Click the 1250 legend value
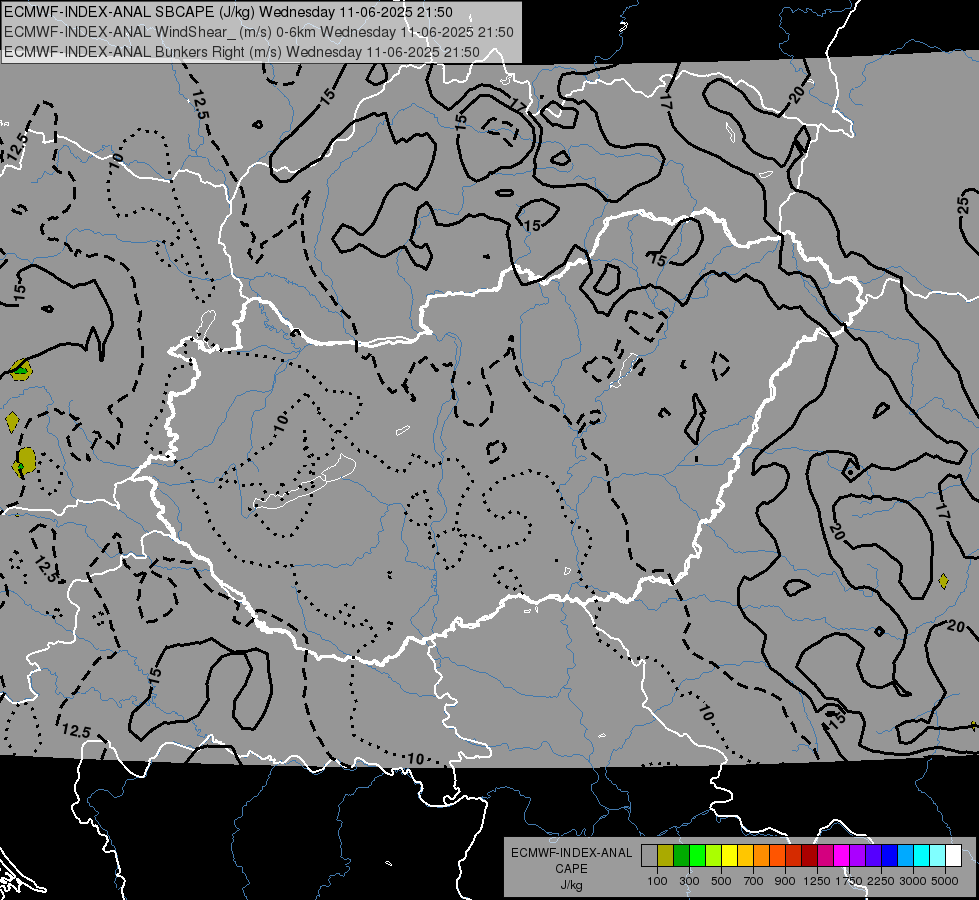The width and height of the screenshot is (979, 900). tap(817, 881)
